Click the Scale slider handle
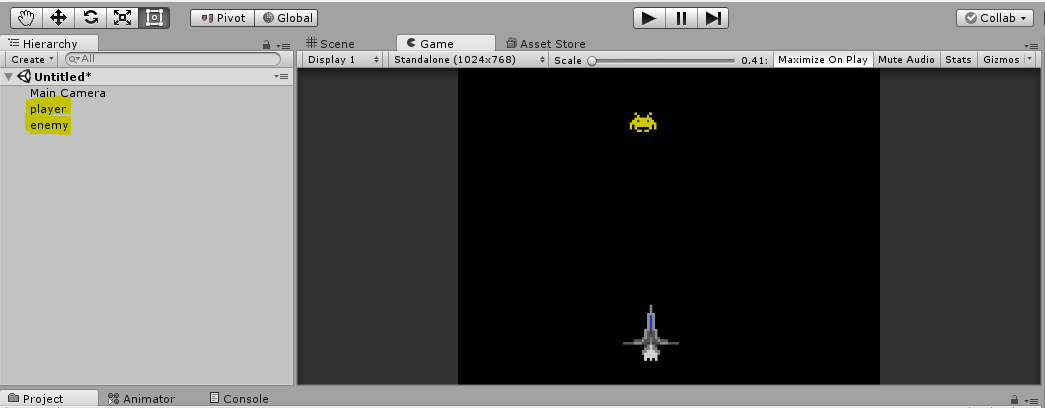The image size is (1045, 408). (x=592, y=61)
